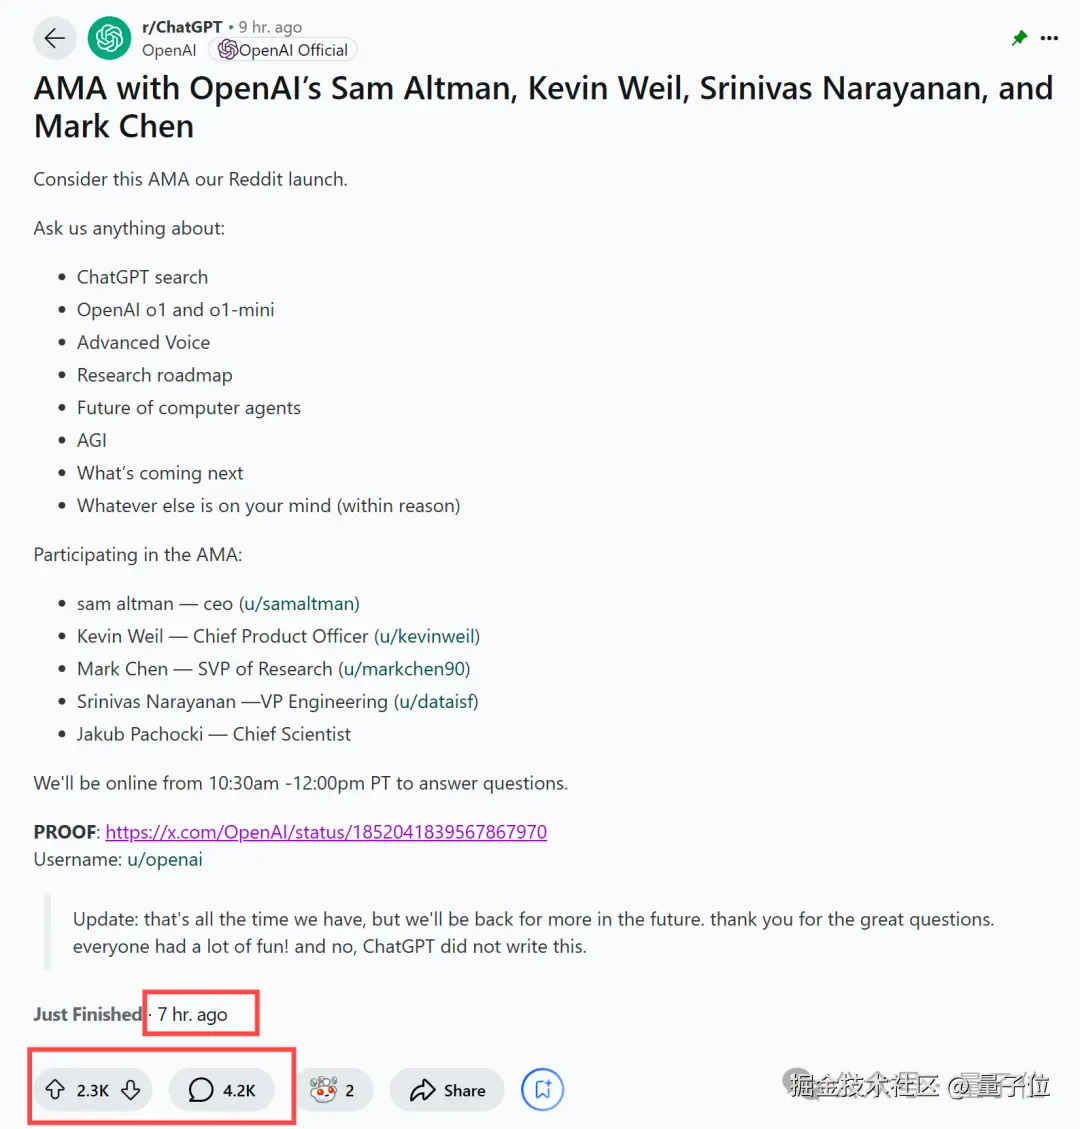The height and width of the screenshot is (1129, 1080).
Task: Select the OpenAI Official flair tag
Action: point(283,50)
